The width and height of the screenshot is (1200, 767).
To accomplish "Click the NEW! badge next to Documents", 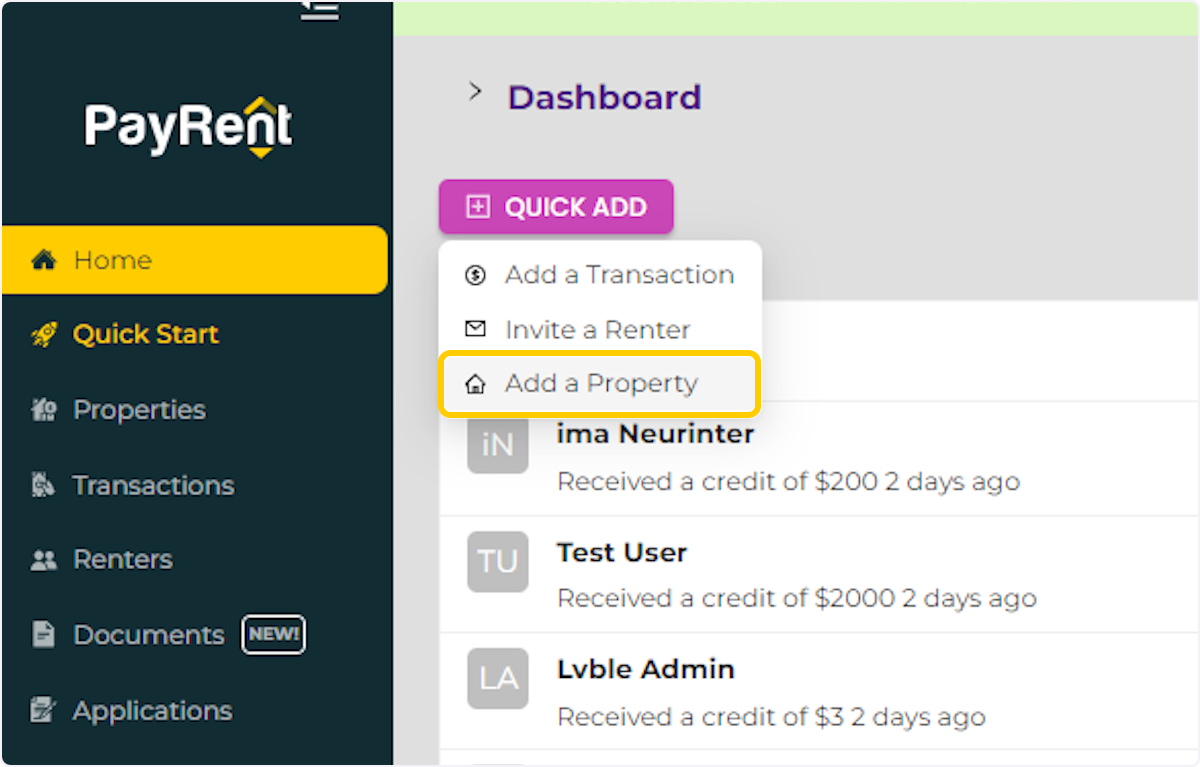I will pos(273,633).
